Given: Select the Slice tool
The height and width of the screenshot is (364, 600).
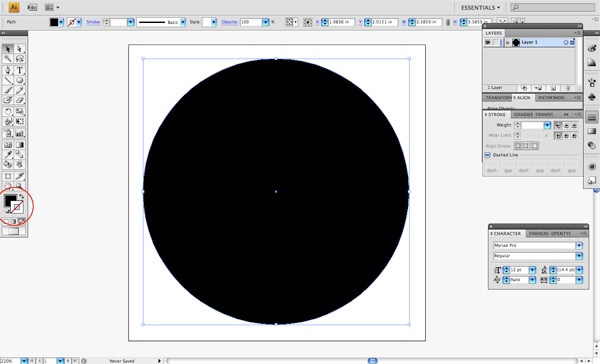Looking at the screenshot, I should (20, 176).
